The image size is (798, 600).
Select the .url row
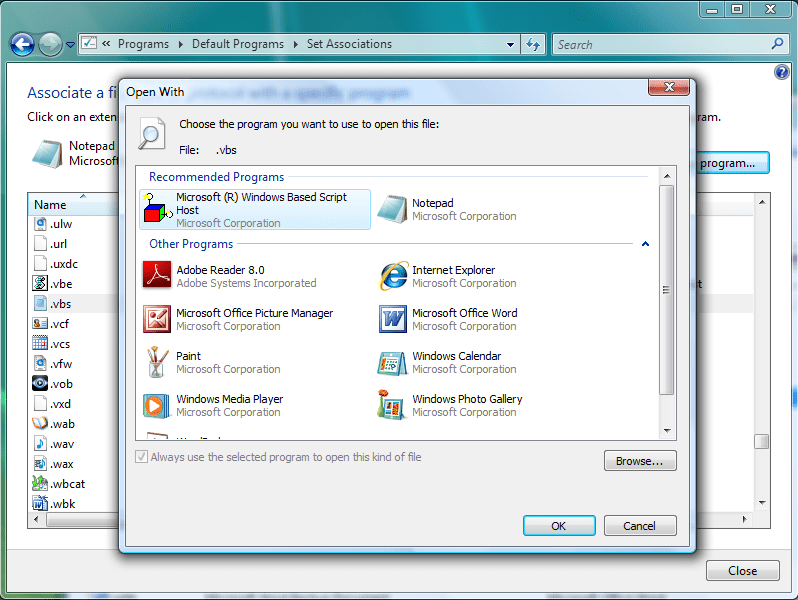click(73, 244)
